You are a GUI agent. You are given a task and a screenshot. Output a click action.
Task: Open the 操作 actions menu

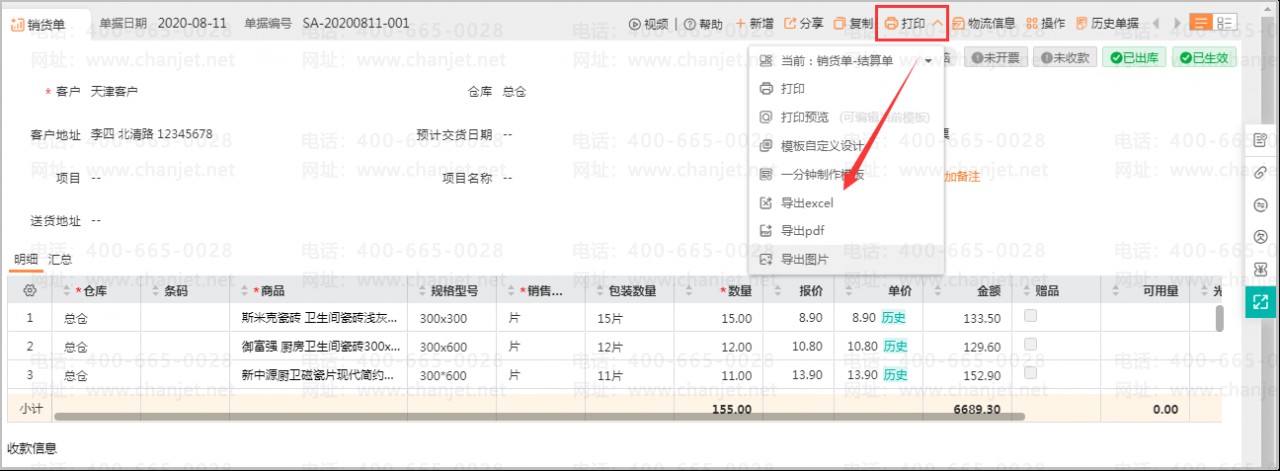pyautogui.click(x=1045, y=23)
